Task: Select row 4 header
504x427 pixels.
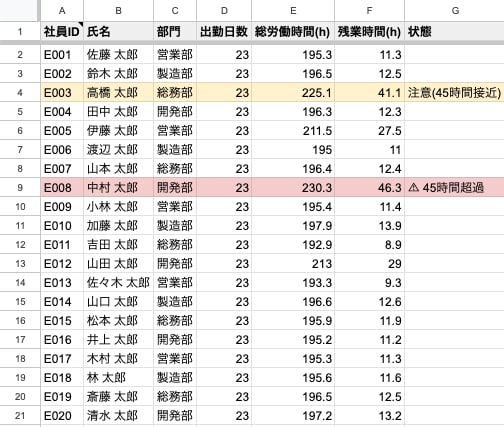Action: coord(20,92)
